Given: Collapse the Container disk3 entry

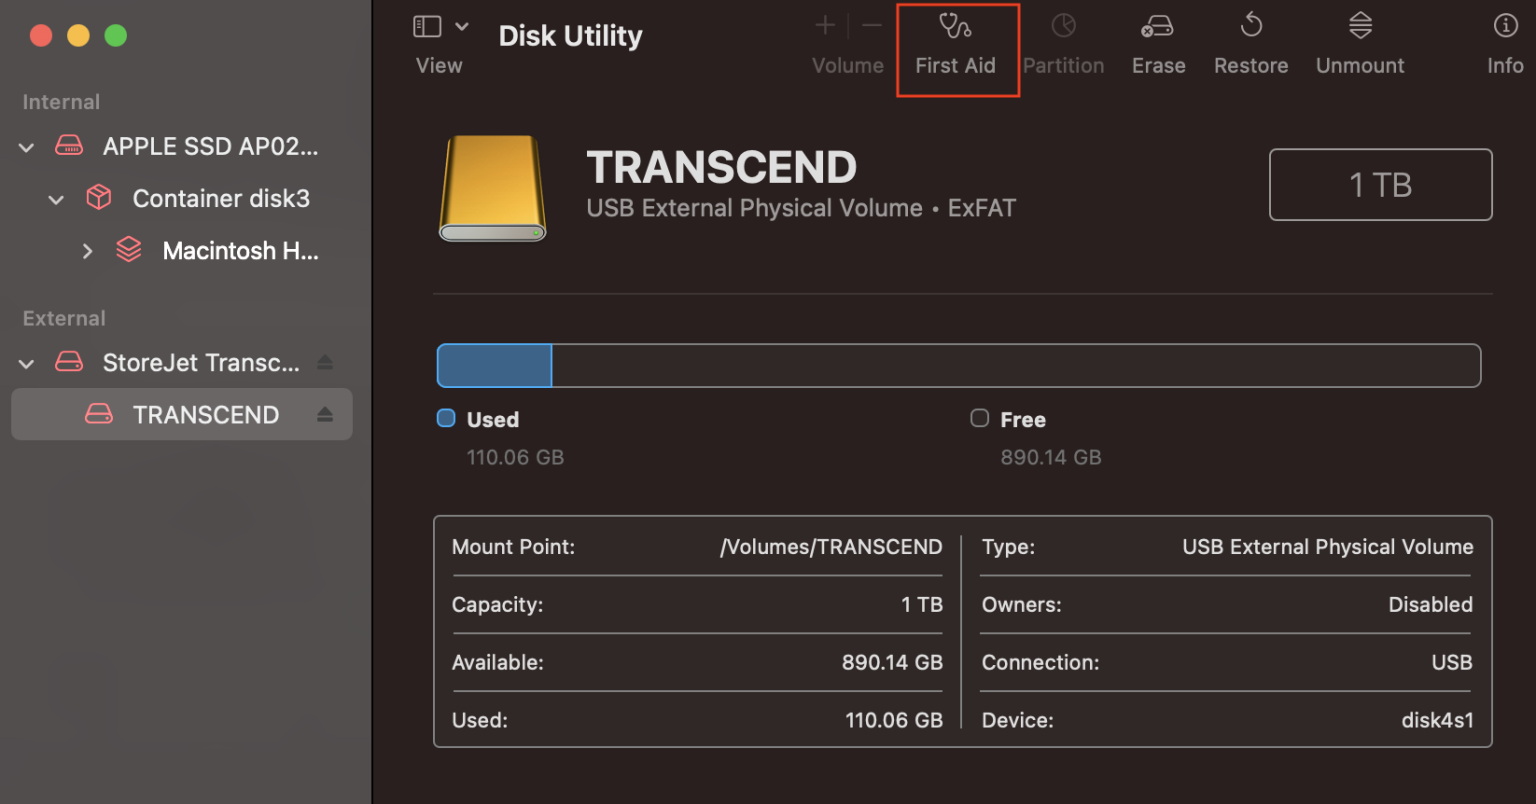Looking at the screenshot, I should coord(57,200).
